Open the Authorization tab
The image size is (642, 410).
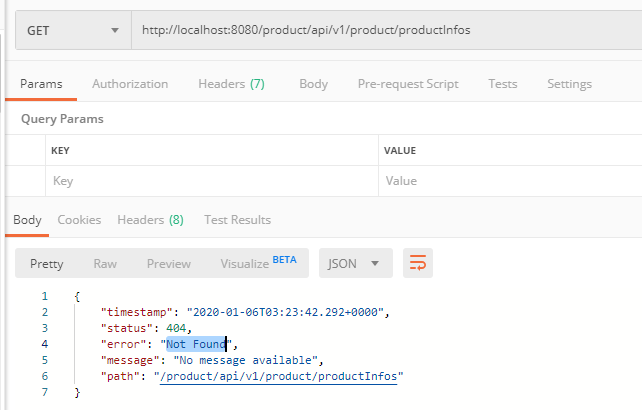click(130, 84)
